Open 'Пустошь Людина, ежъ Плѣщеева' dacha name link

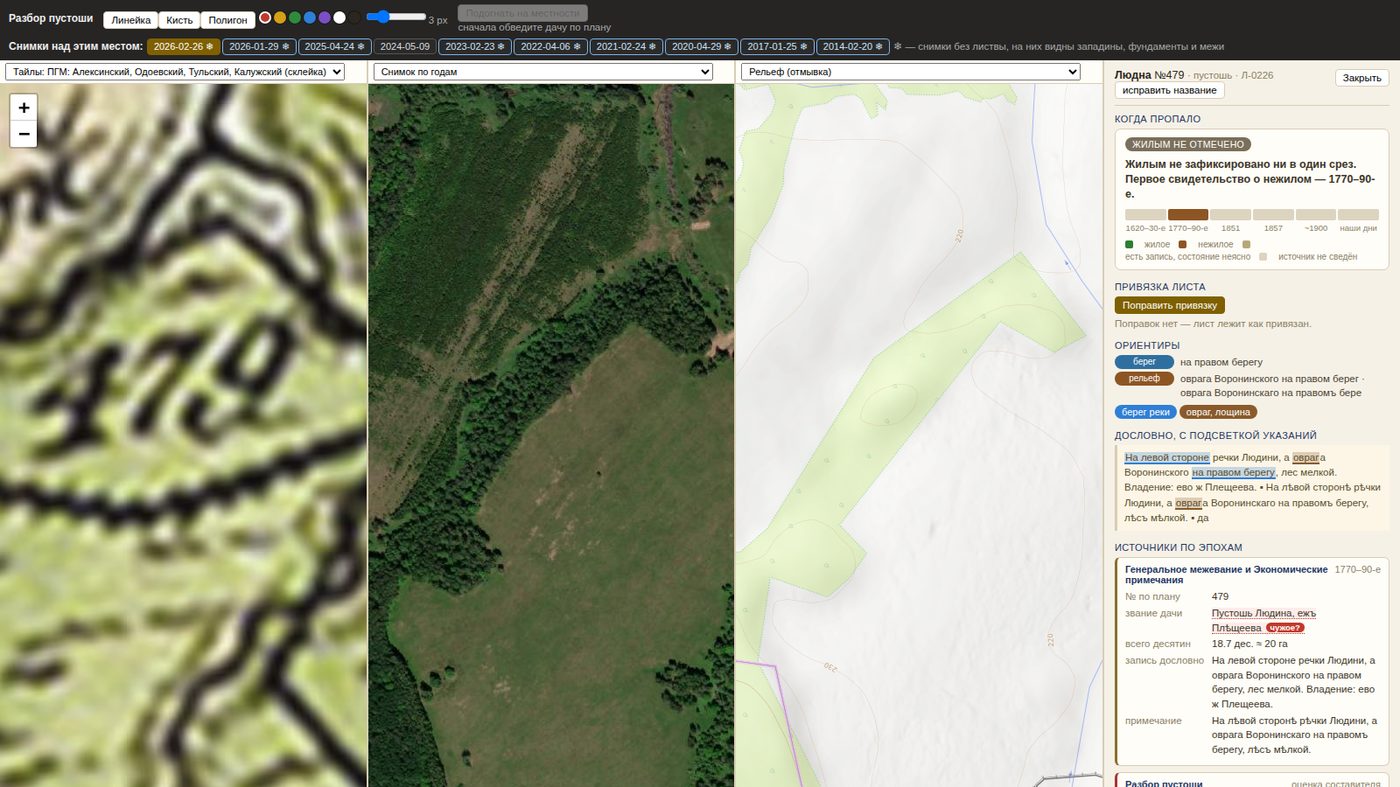1263,620
